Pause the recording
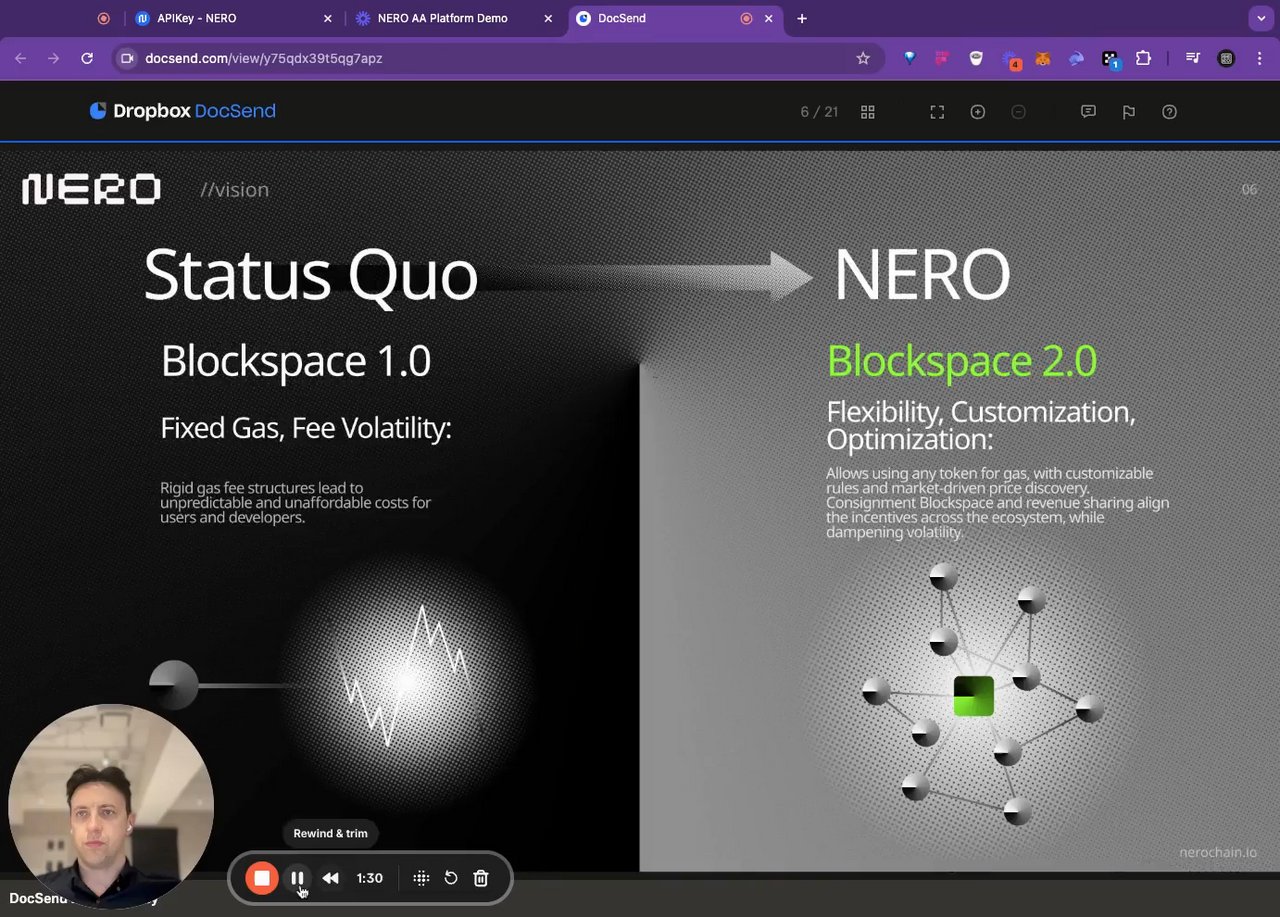This screenshot has height=917, width=1280. coord(297,878)
